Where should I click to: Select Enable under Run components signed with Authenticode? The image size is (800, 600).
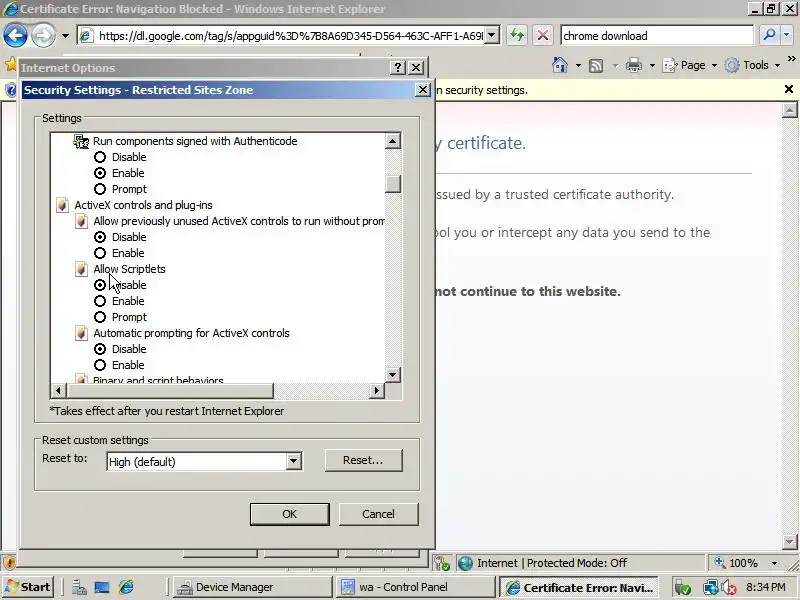tap(100, 173)
